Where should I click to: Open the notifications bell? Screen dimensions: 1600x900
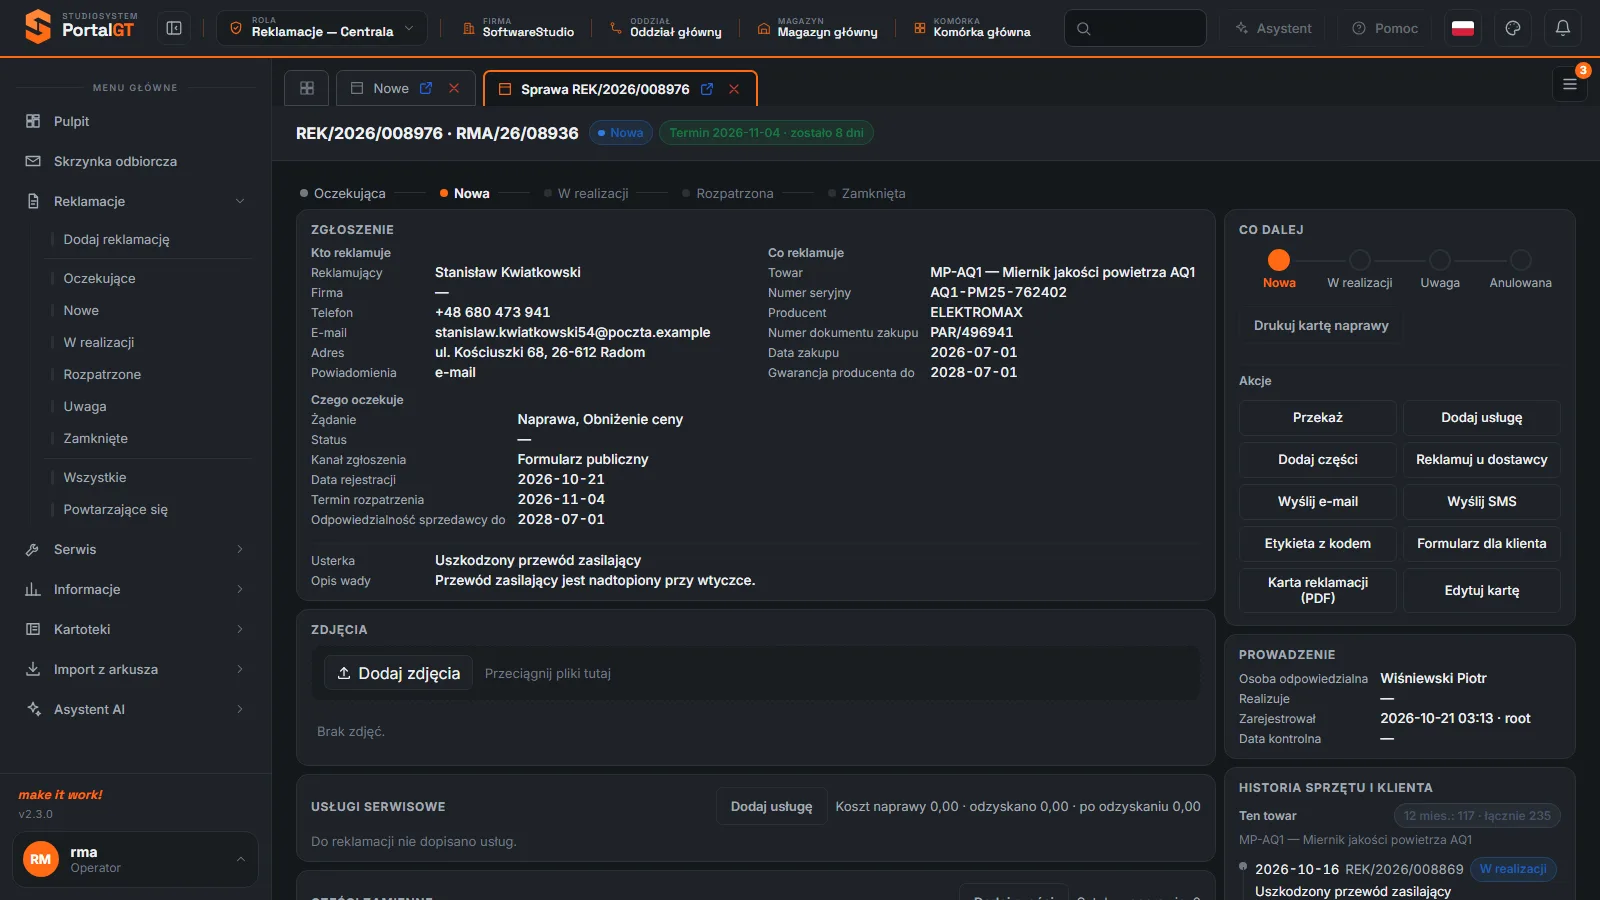[x=1563, y=28]
